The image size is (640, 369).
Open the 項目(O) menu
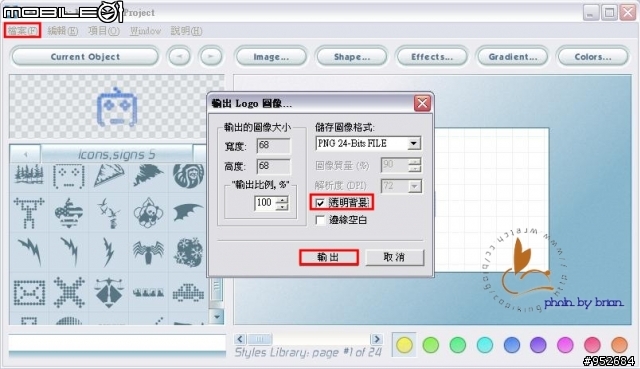click(104, 31)
